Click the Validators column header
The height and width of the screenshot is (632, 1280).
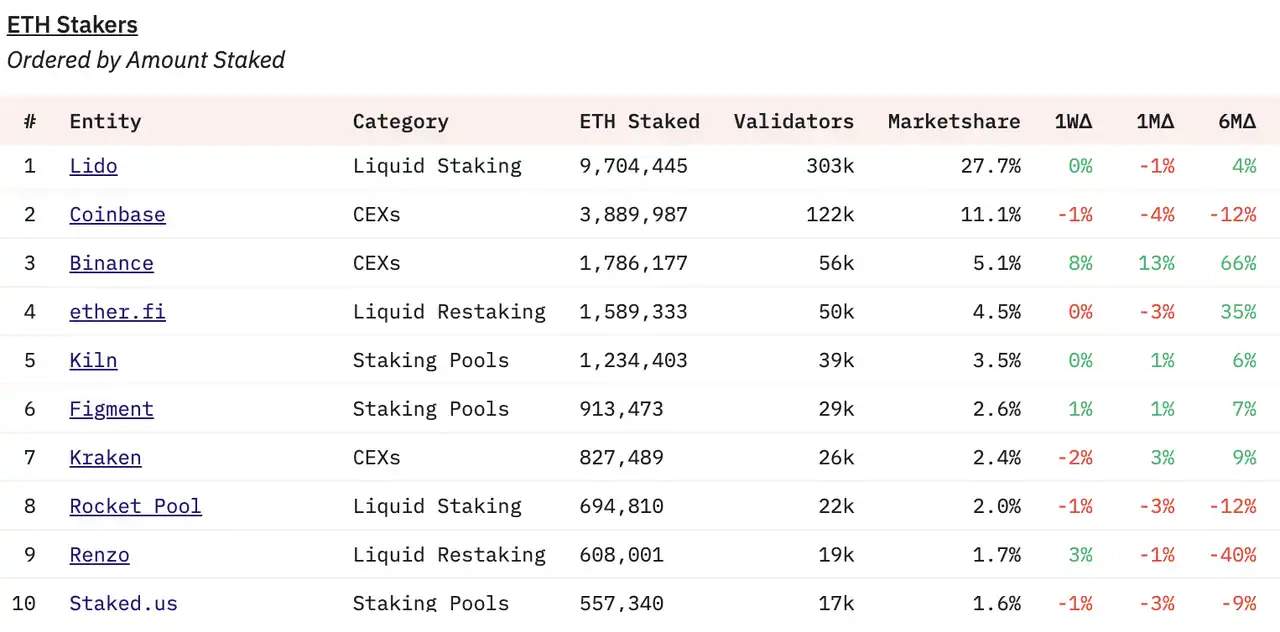(793, 122)
